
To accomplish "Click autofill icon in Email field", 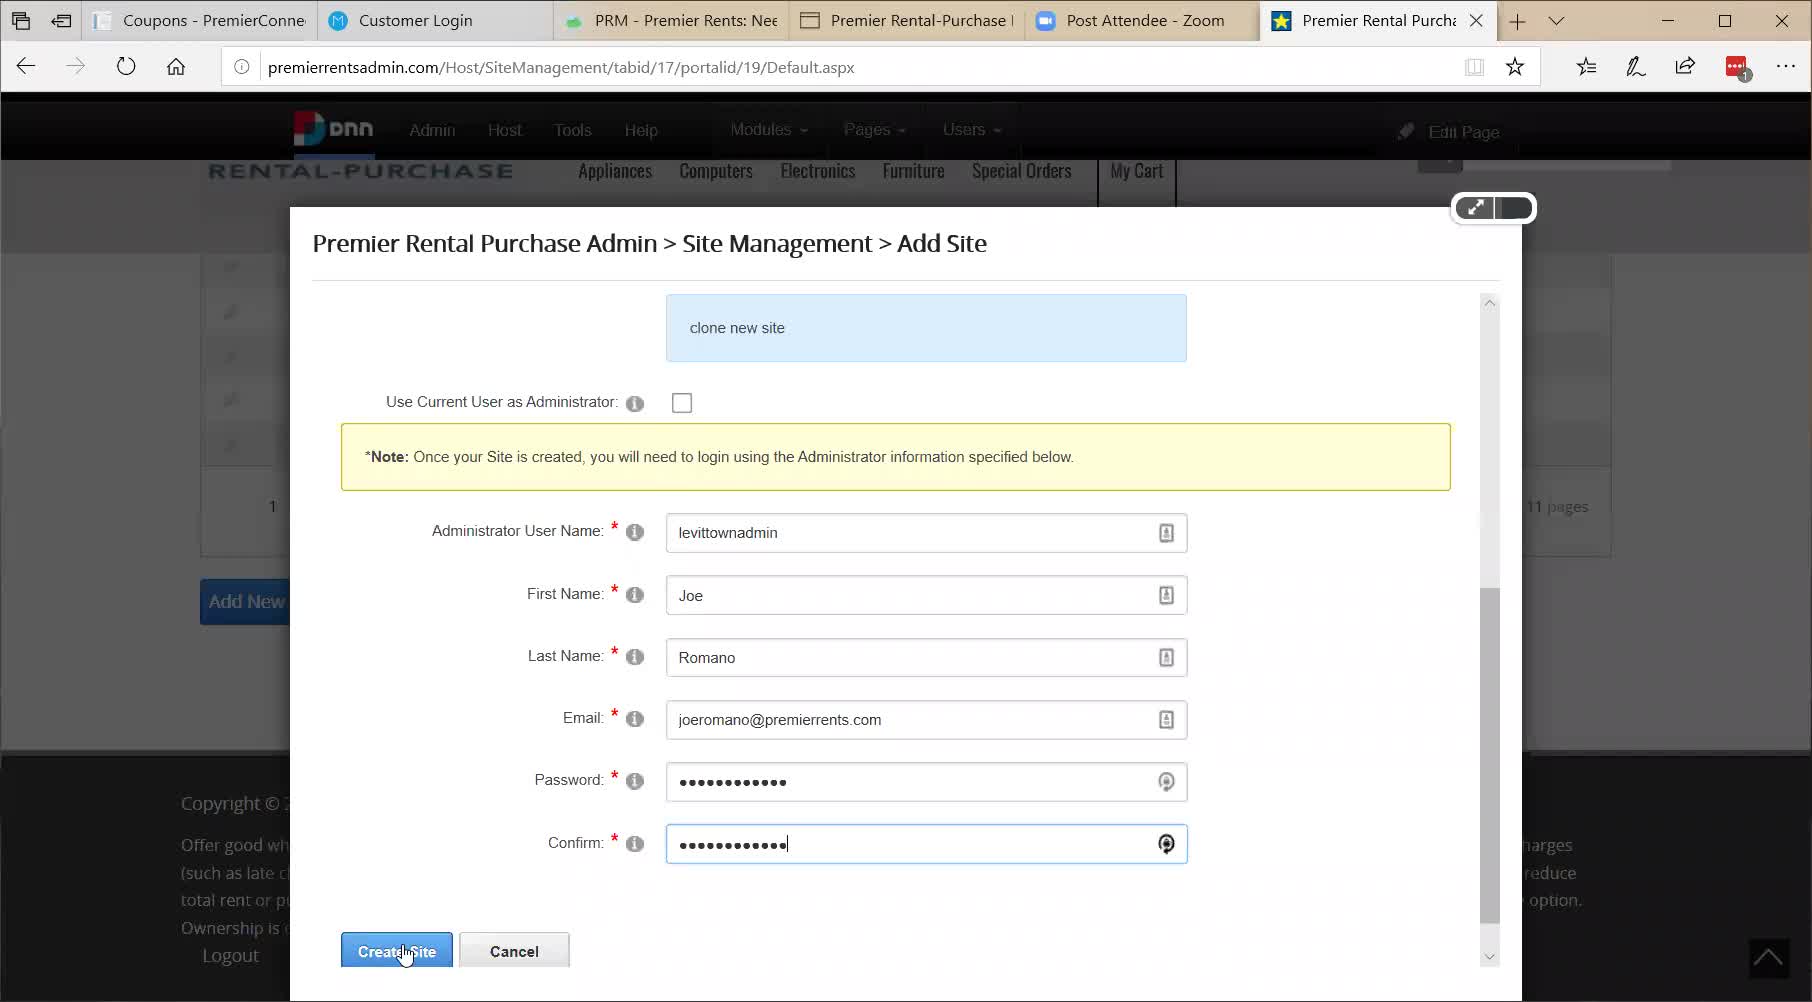I will [1166, 720].
